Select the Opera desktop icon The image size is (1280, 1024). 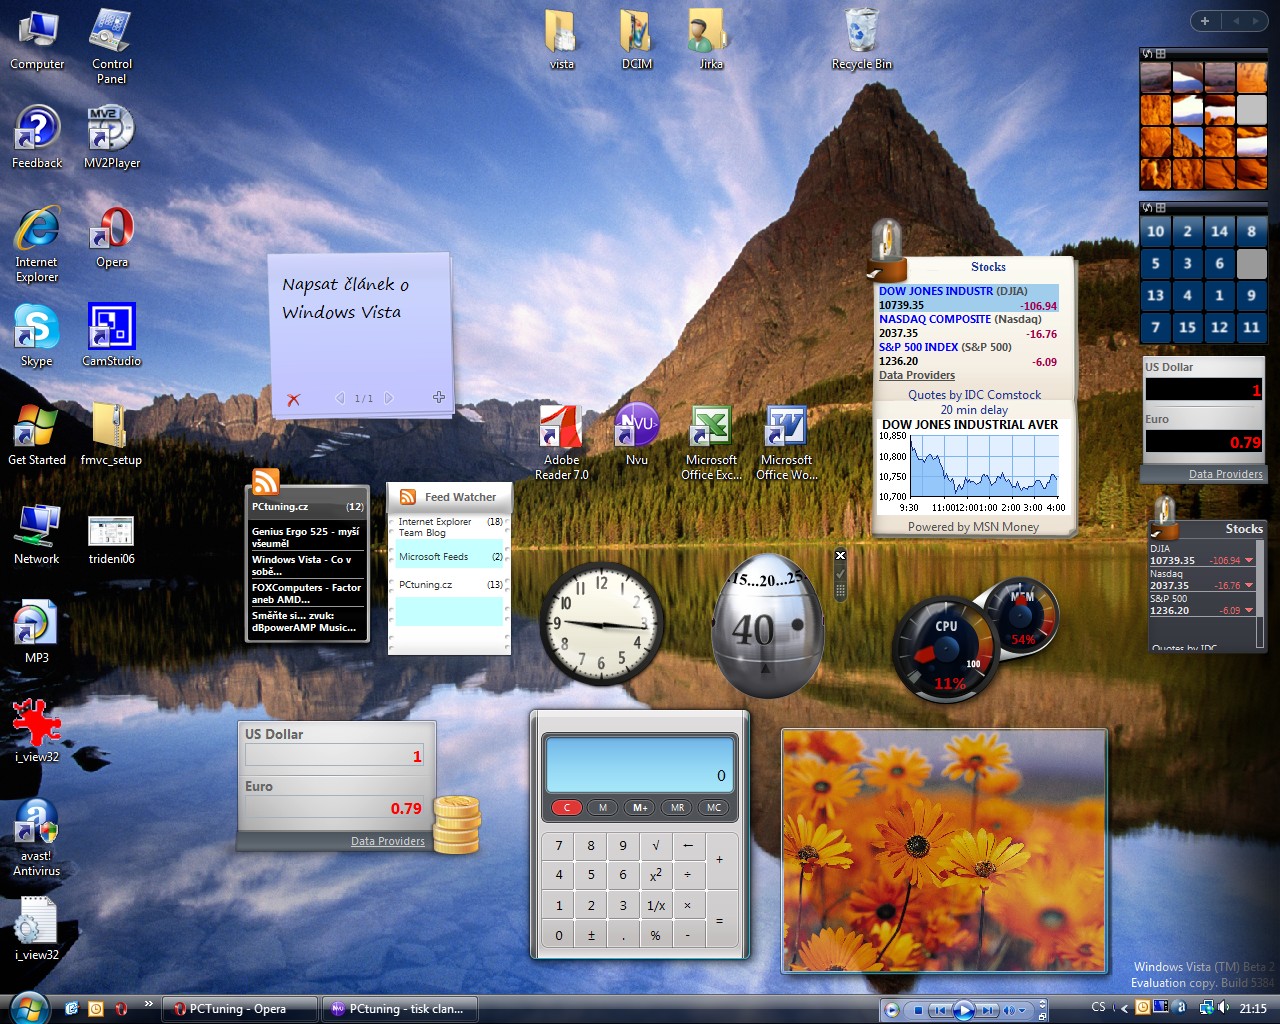coord(111,238)
